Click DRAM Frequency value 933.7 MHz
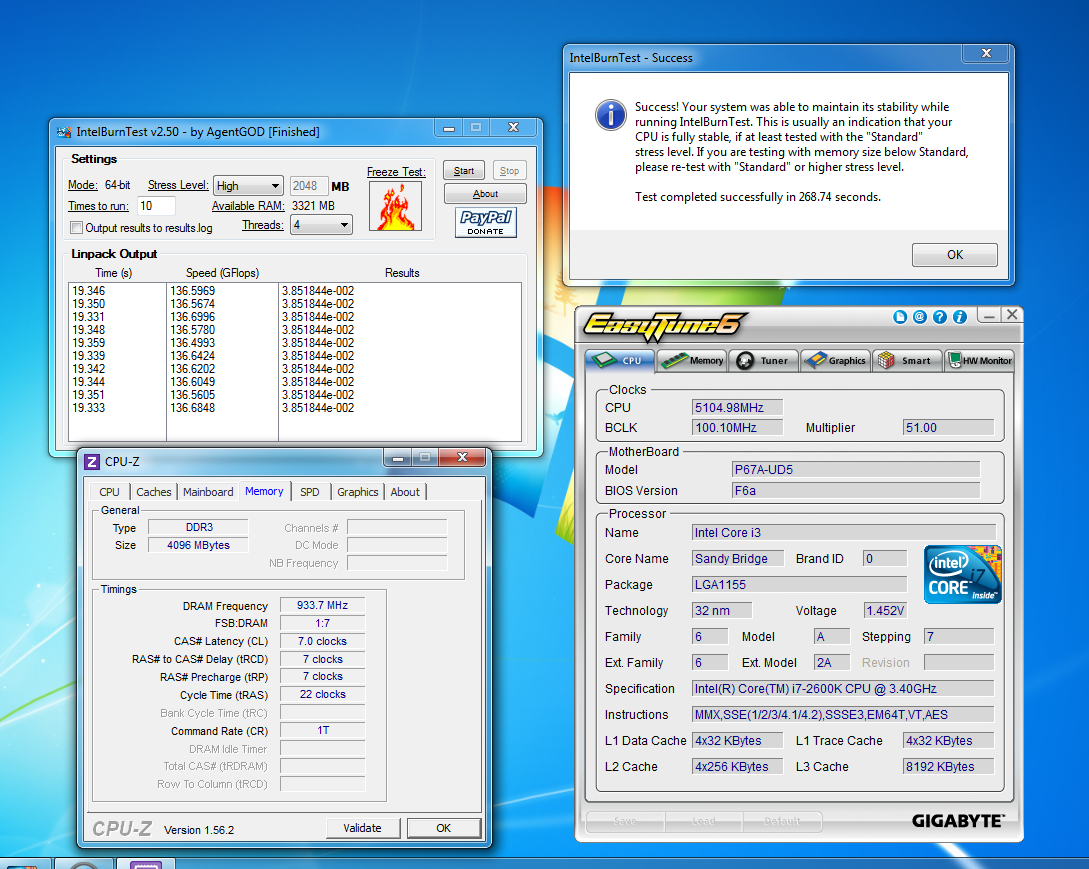Screen dimensions: 1089x869 [x=322, y=605]
